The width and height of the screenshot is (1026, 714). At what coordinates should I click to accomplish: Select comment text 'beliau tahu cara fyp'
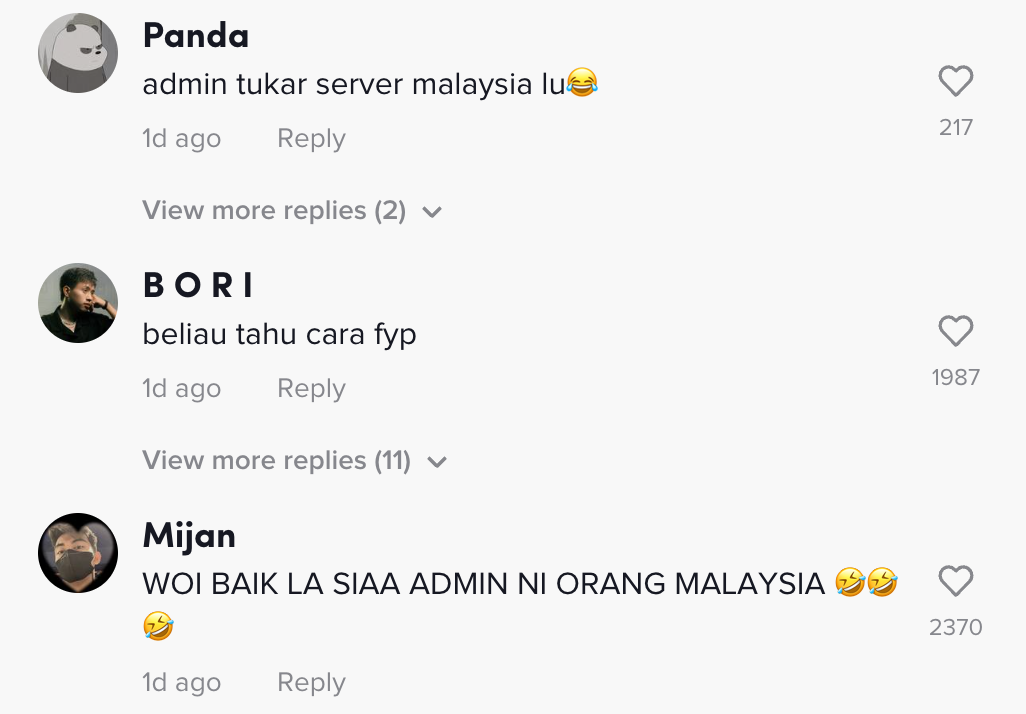coord(279,334)
